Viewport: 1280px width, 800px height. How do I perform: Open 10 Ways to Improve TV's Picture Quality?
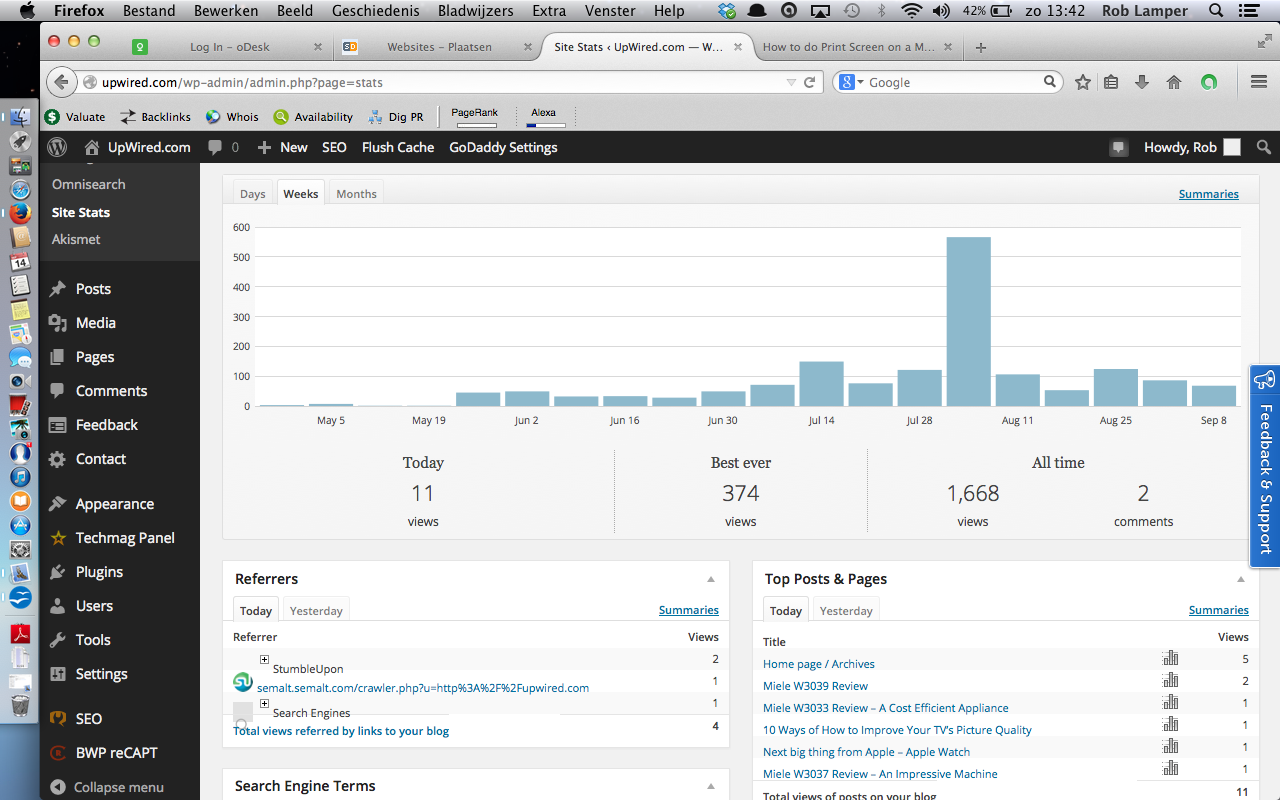point(897,730)
